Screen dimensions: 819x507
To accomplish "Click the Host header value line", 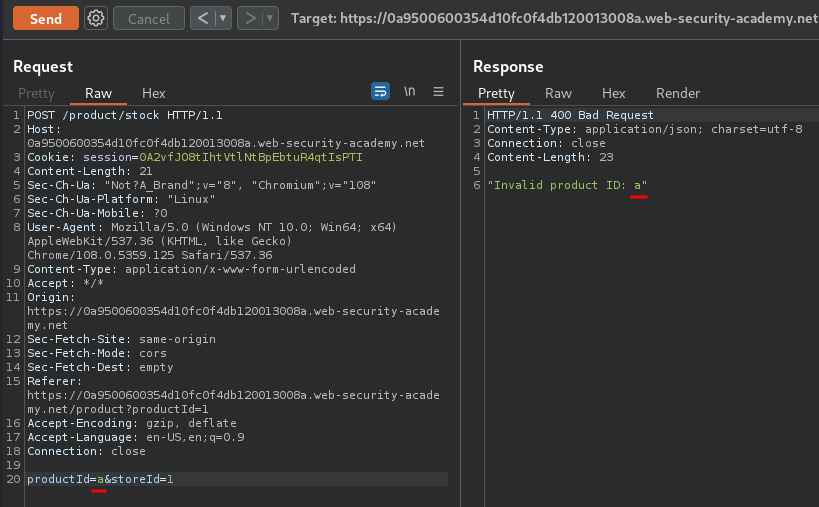I will click(226, 143).
